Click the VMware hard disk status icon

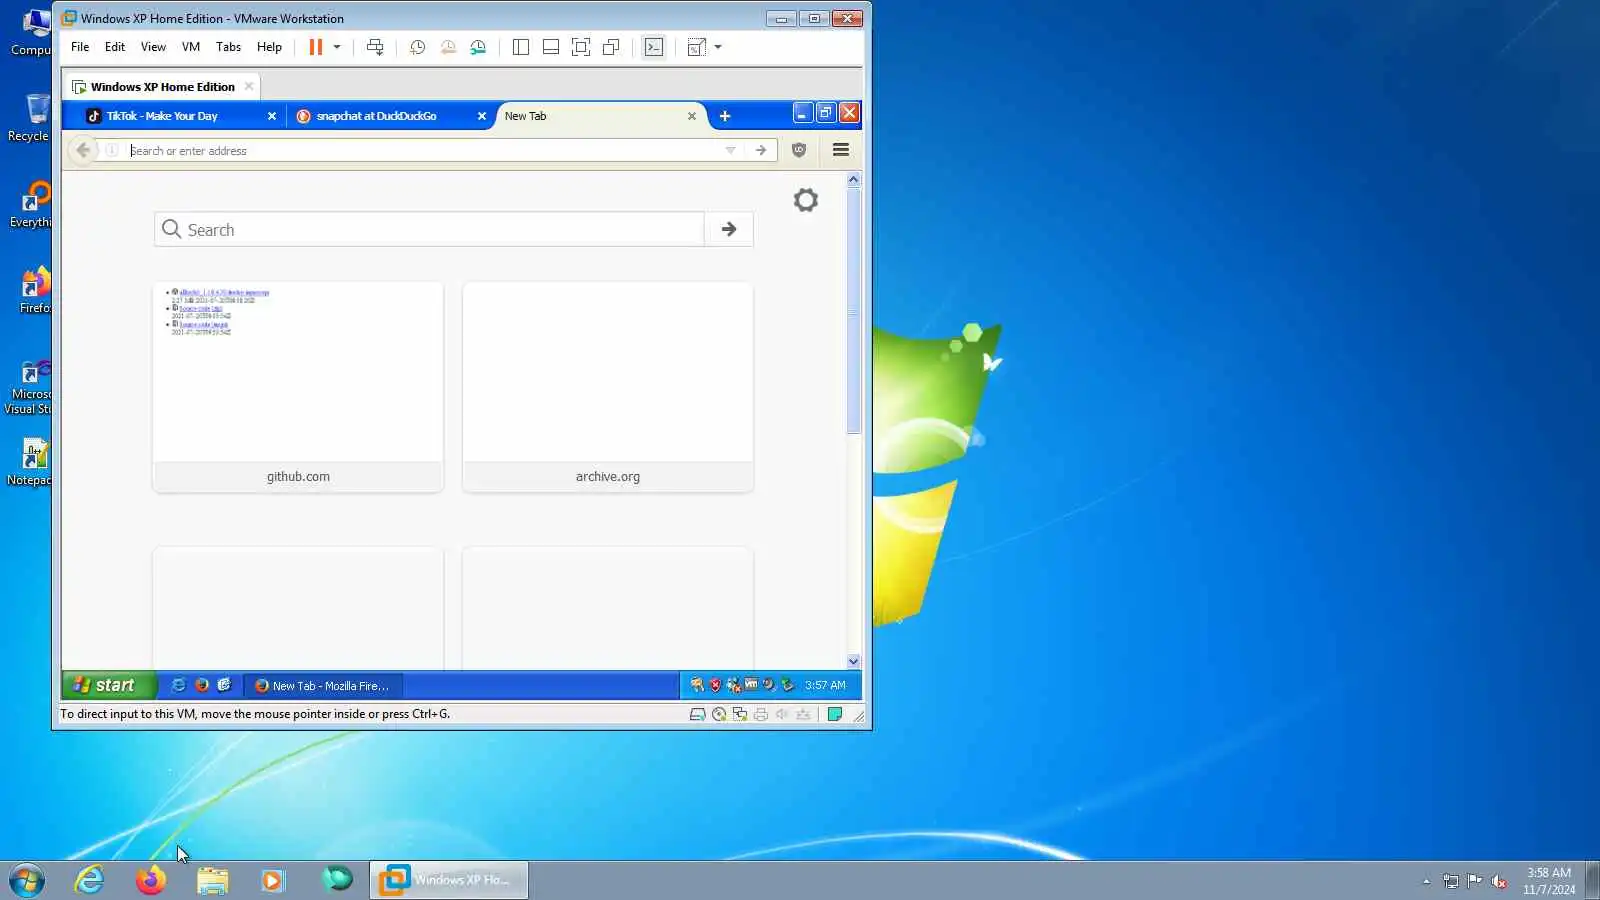[x=698, y=714]
